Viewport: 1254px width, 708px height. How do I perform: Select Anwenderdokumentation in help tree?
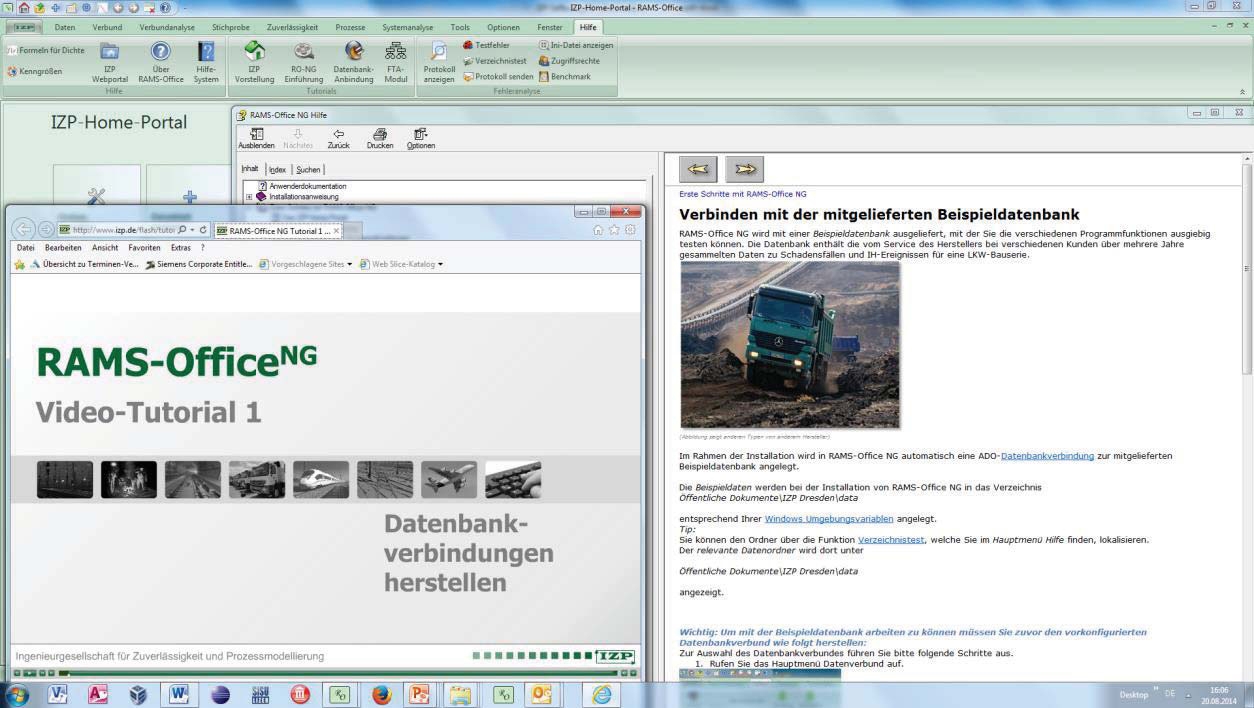pyautogui.click(x=307, y=186)
